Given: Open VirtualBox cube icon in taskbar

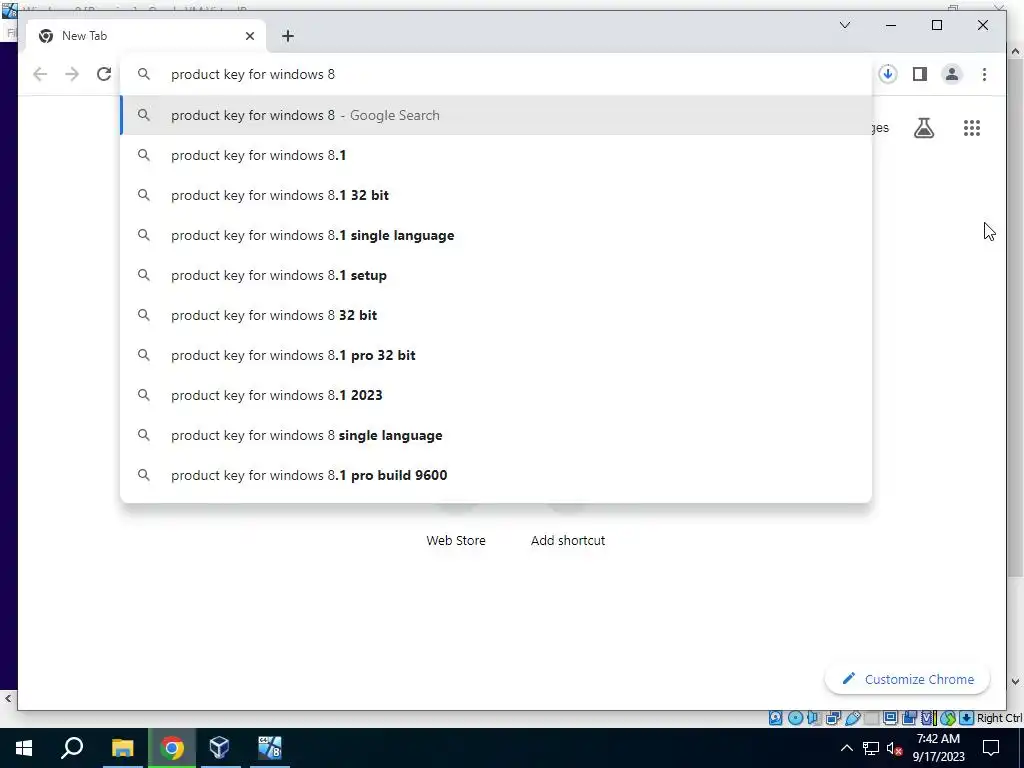Looking at the screenshot, I should pos(219,748).
